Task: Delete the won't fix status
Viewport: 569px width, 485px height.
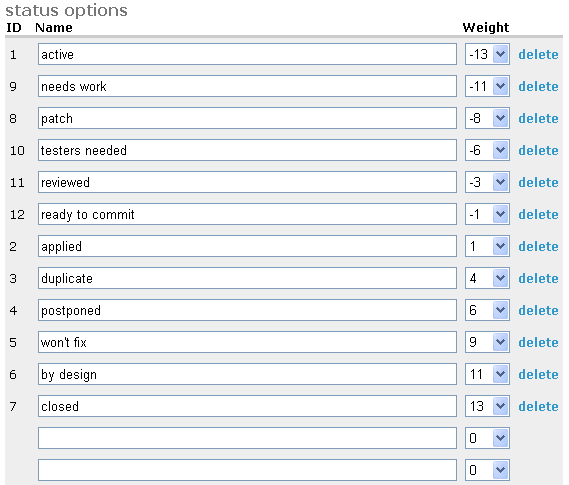Action: (538, 342)
